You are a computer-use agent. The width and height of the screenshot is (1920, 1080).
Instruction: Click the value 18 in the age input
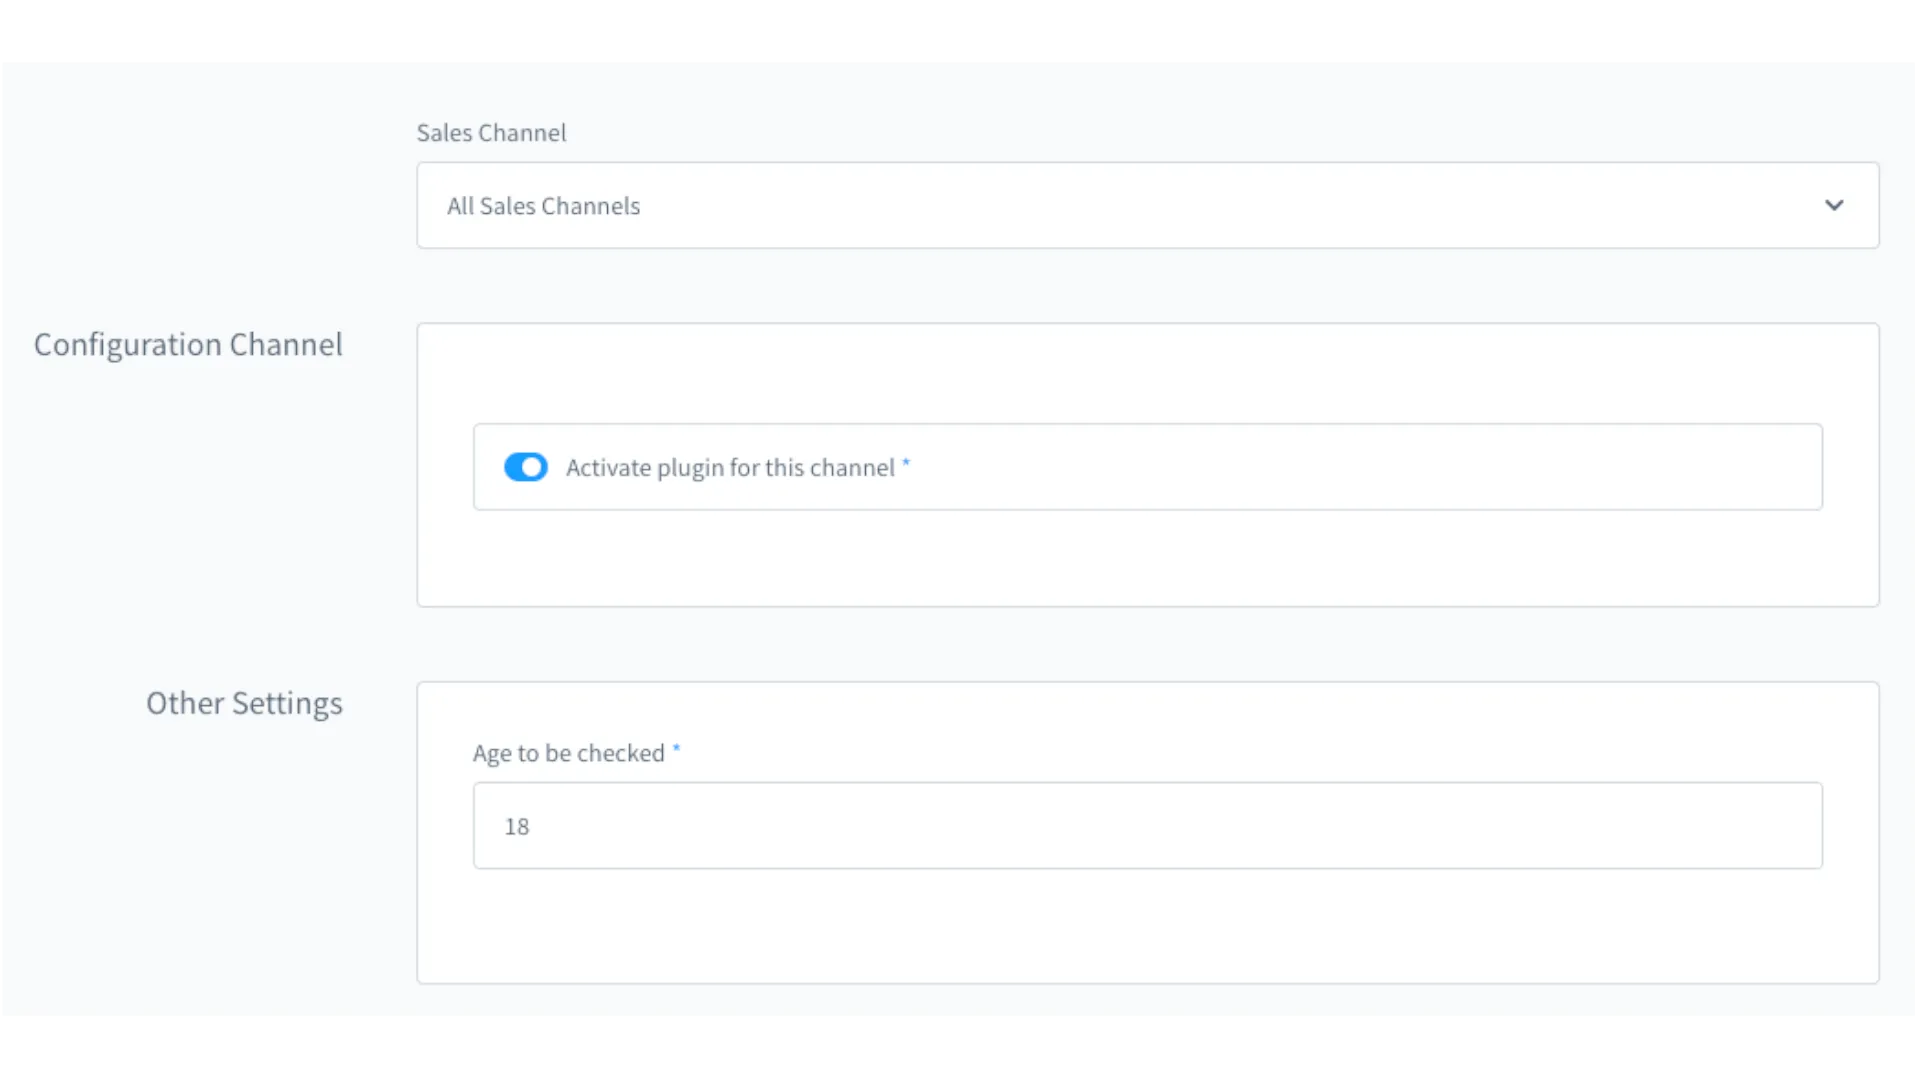(516, 826)
